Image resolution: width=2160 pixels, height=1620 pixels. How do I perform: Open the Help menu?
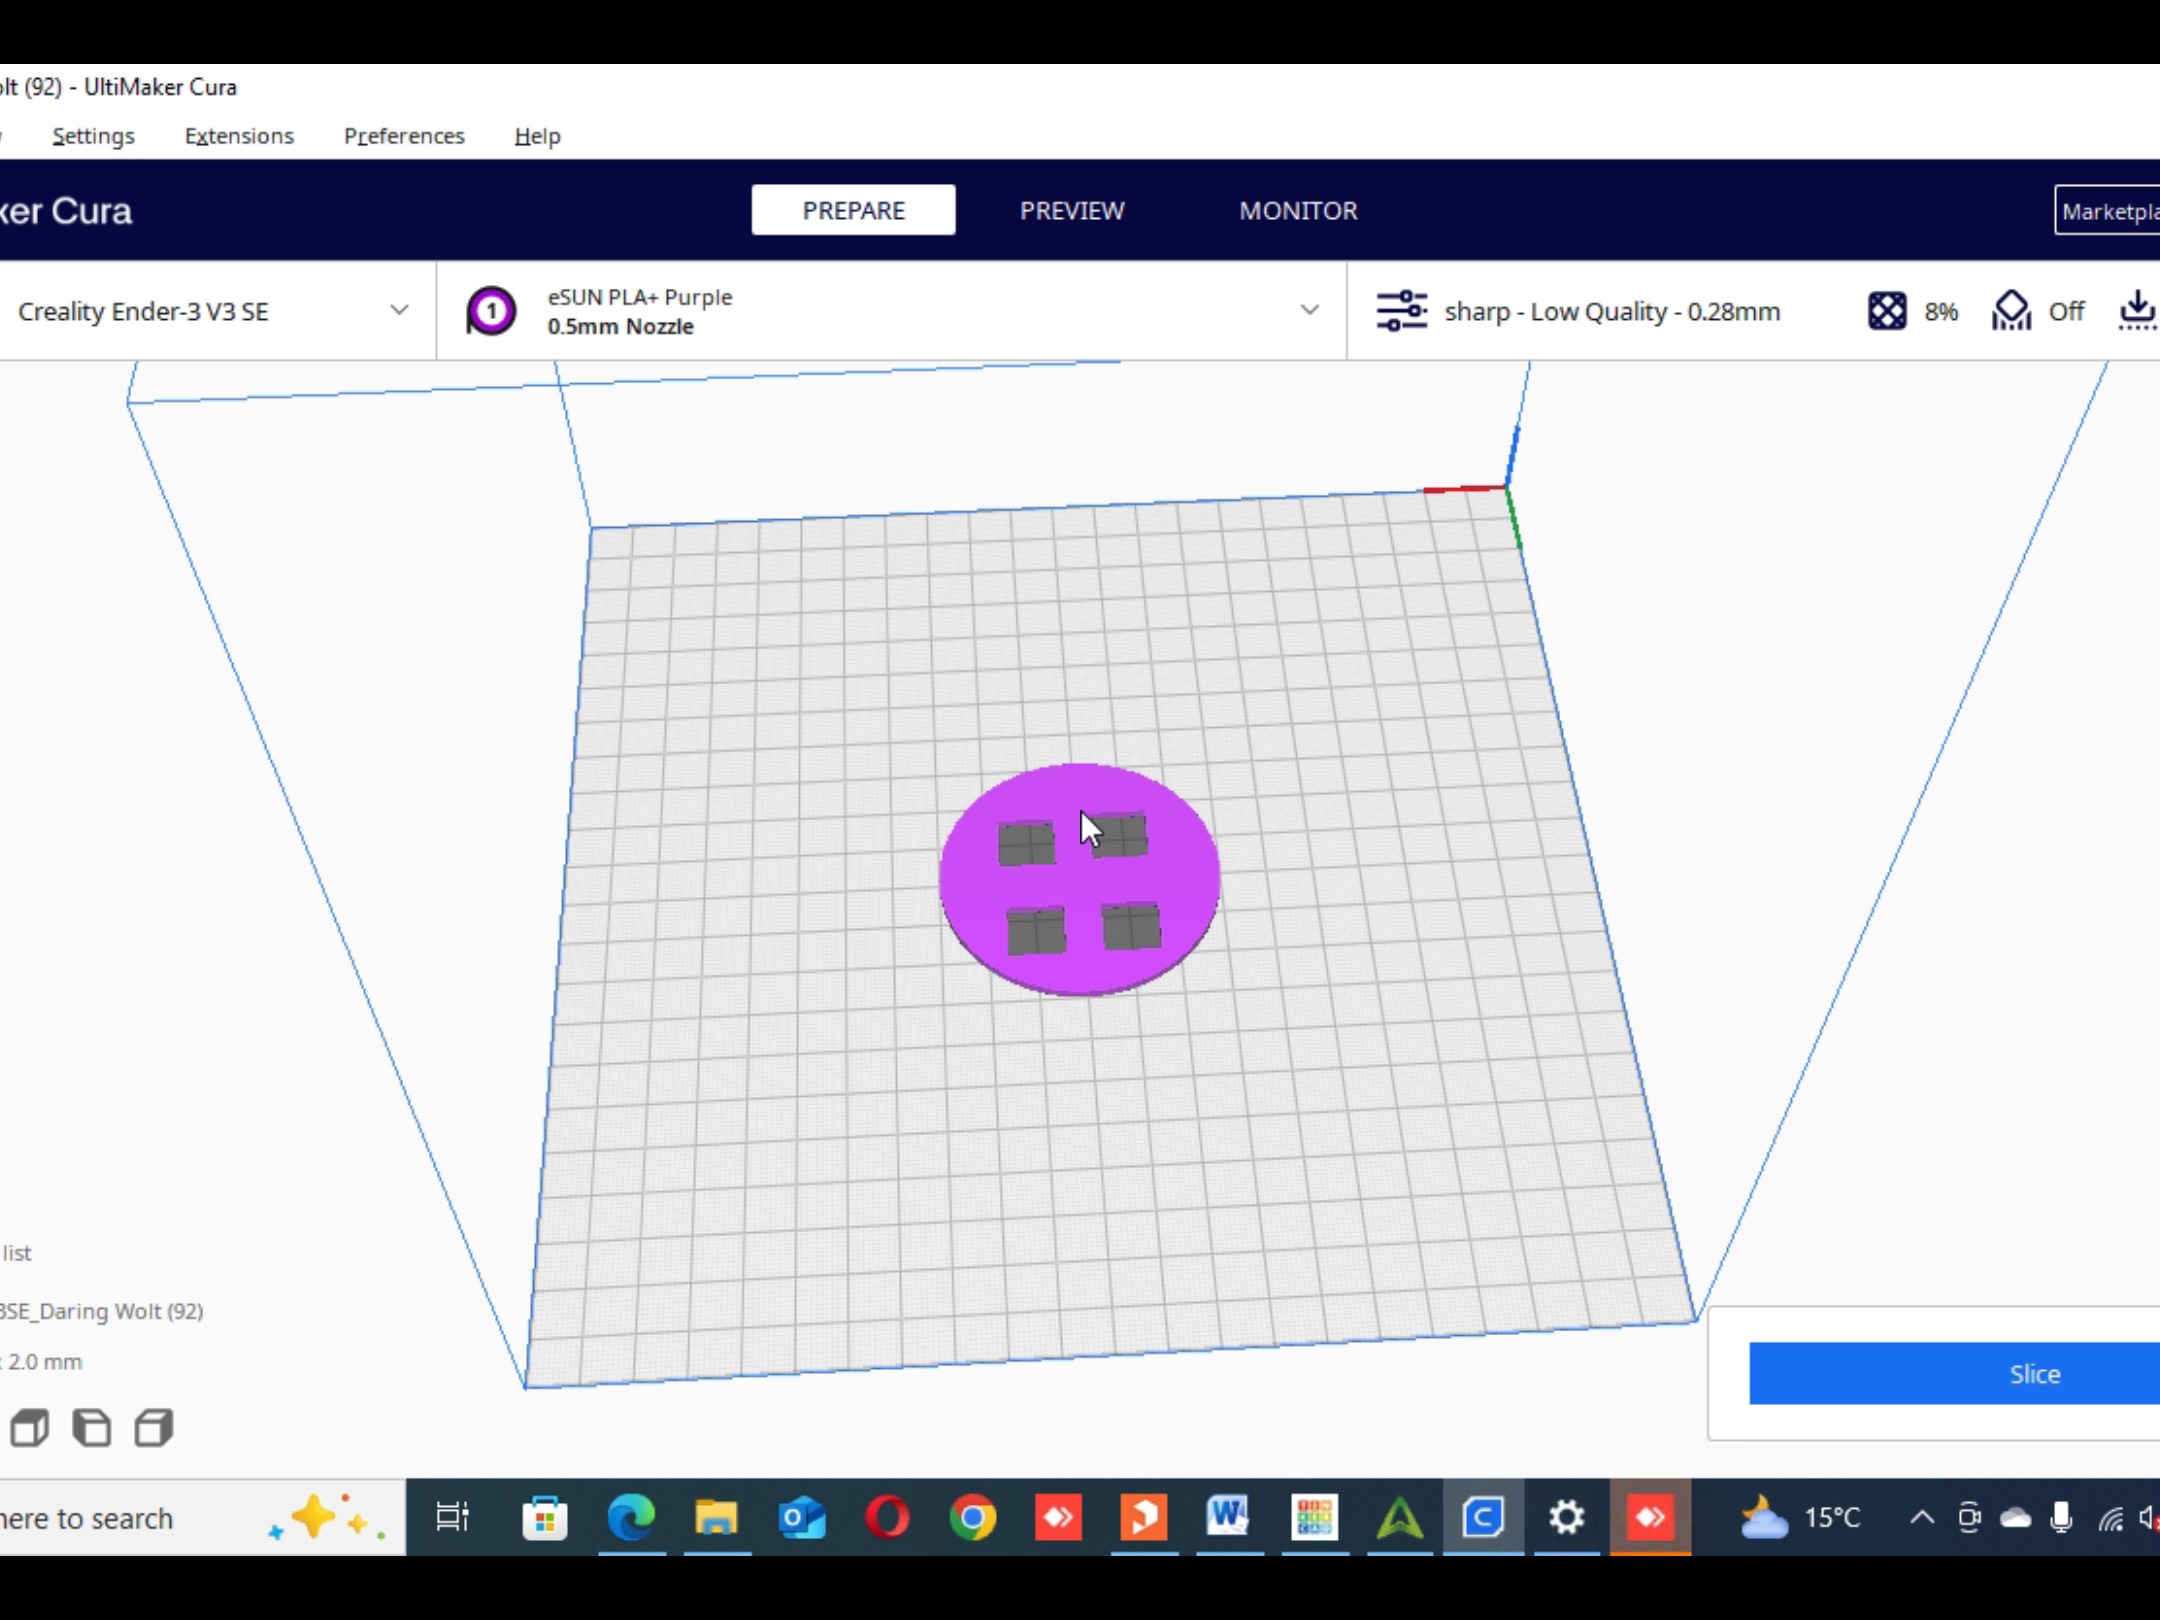point(537,136)
